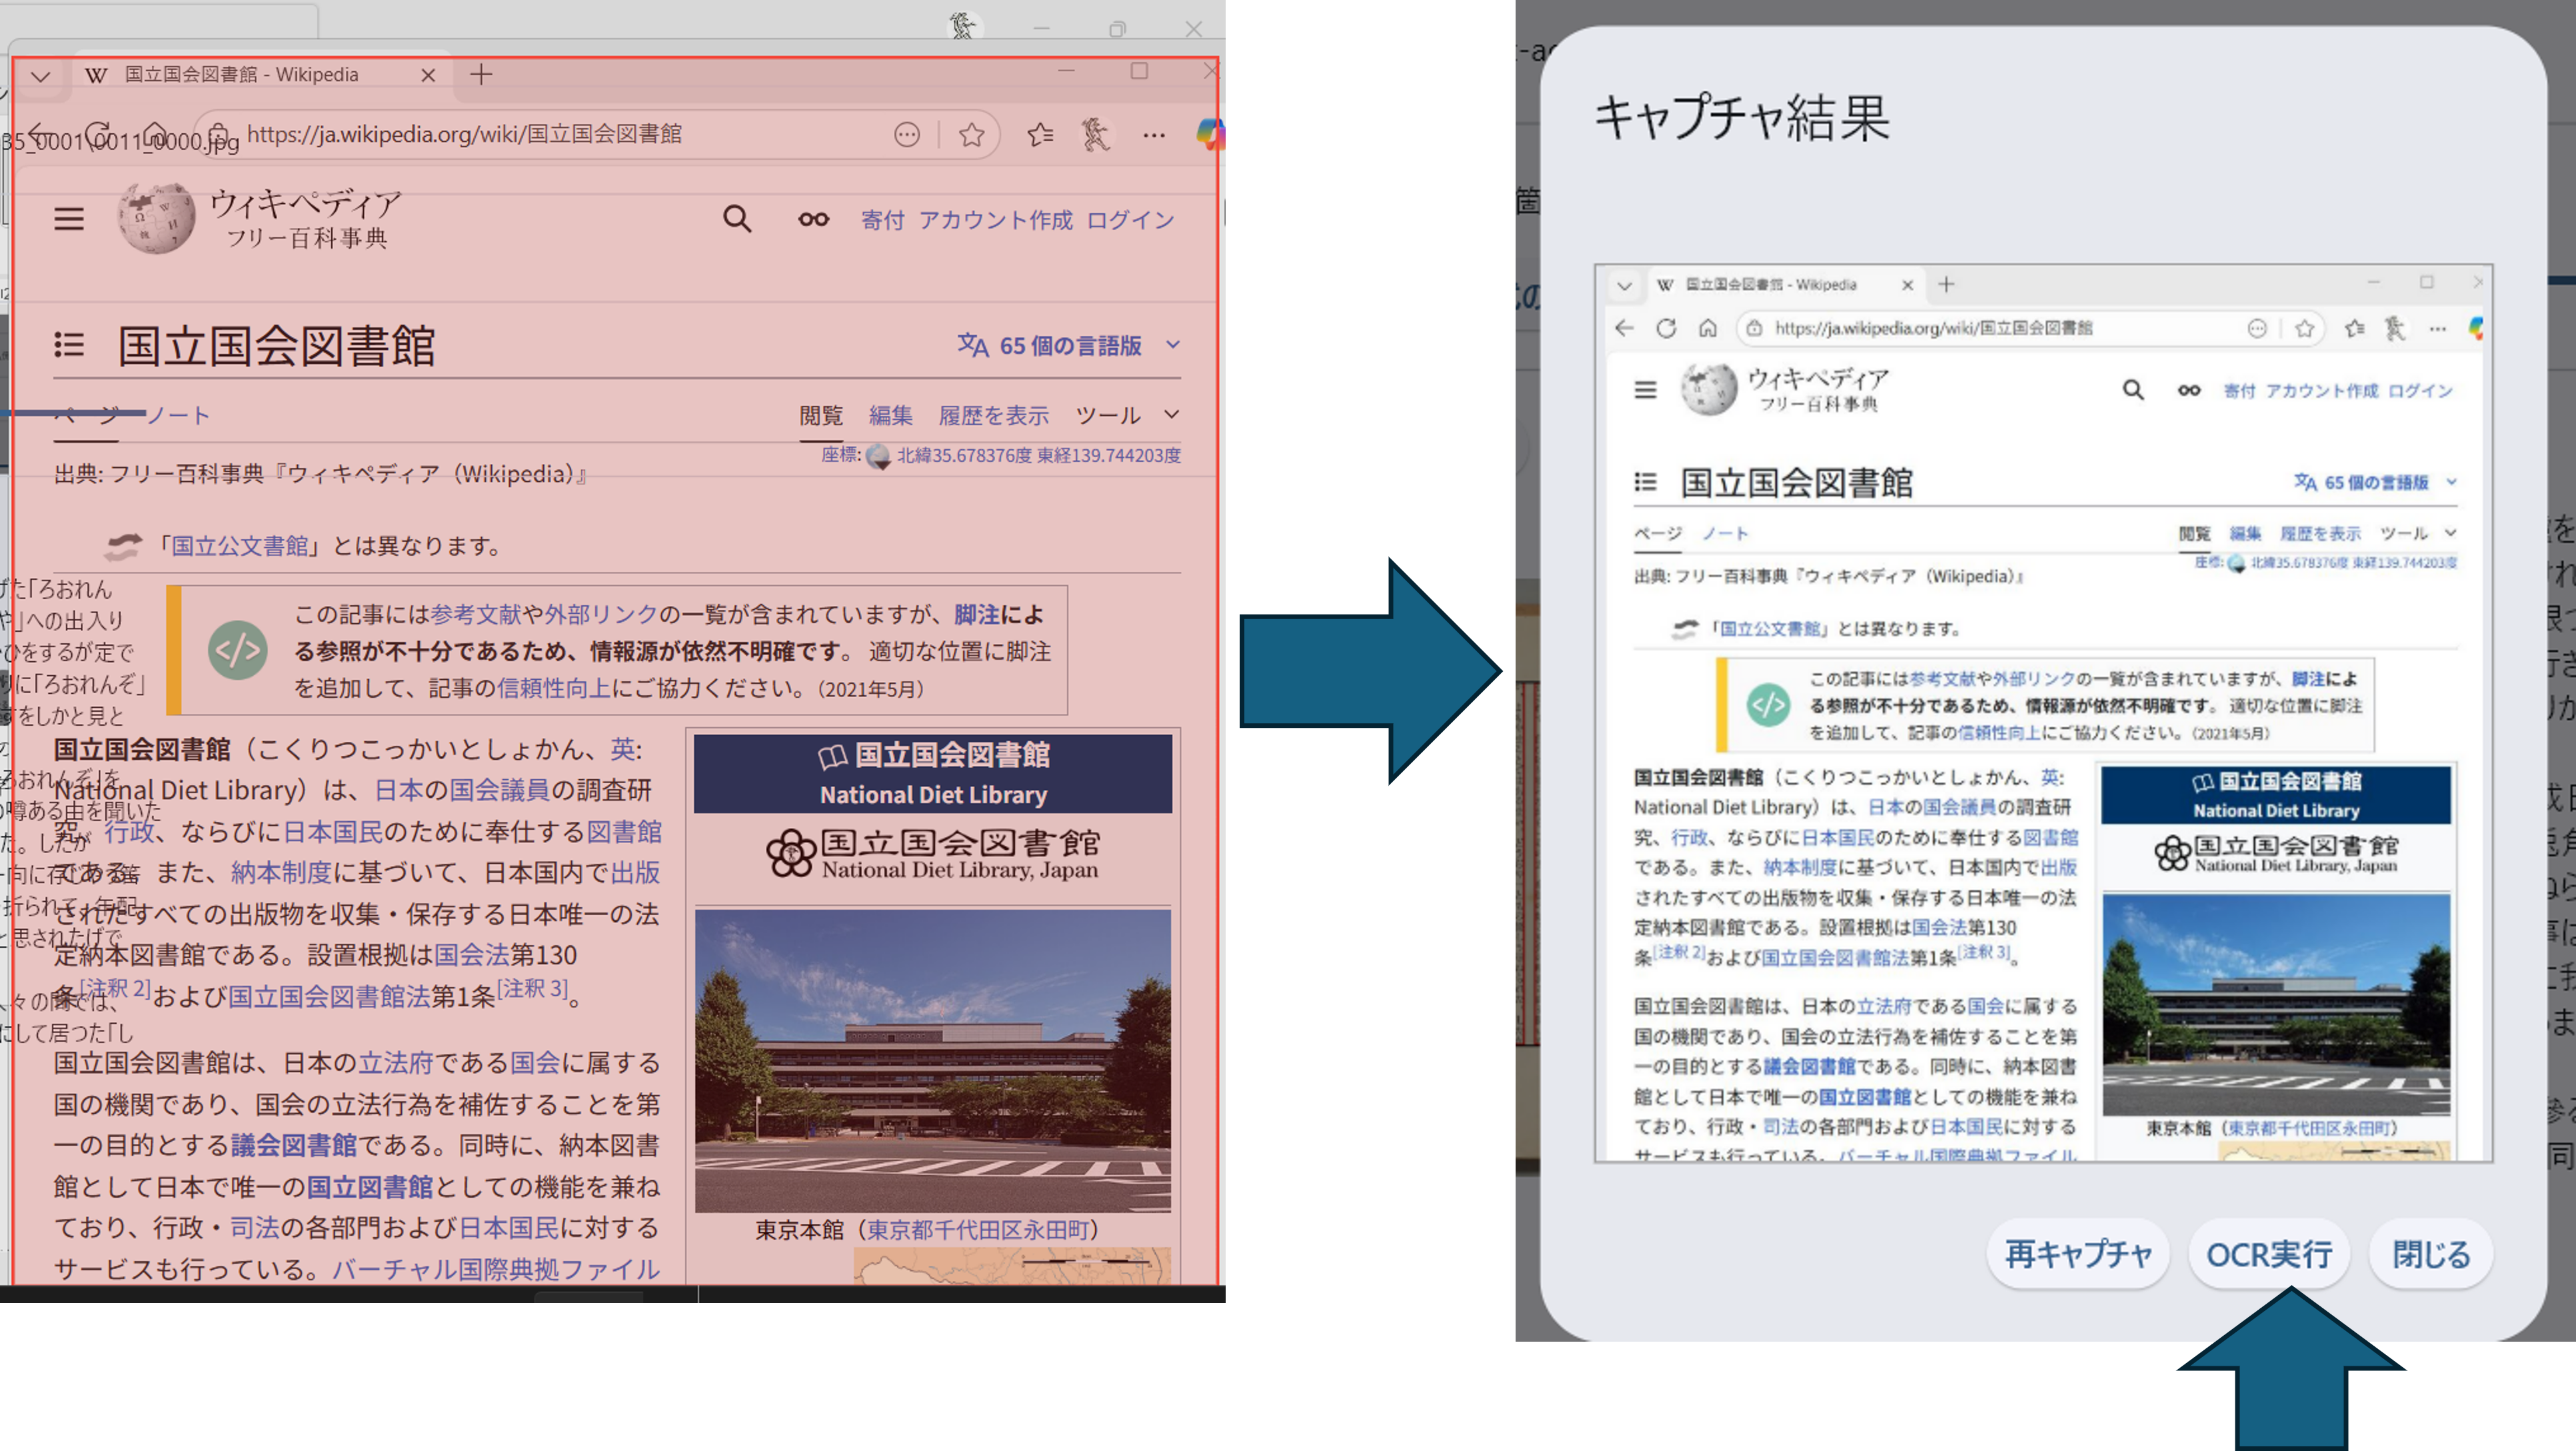Click the Wikipedia search magnifier icon

(737, 219)
